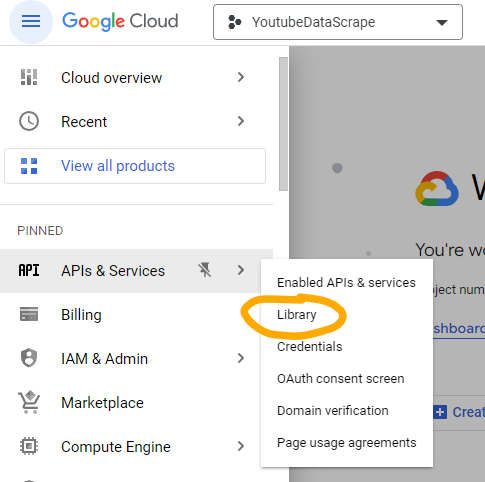The width and height of the screenshot is (485, 482).
Task: Click the APIs & Services API icon
Action: [29, 270]
